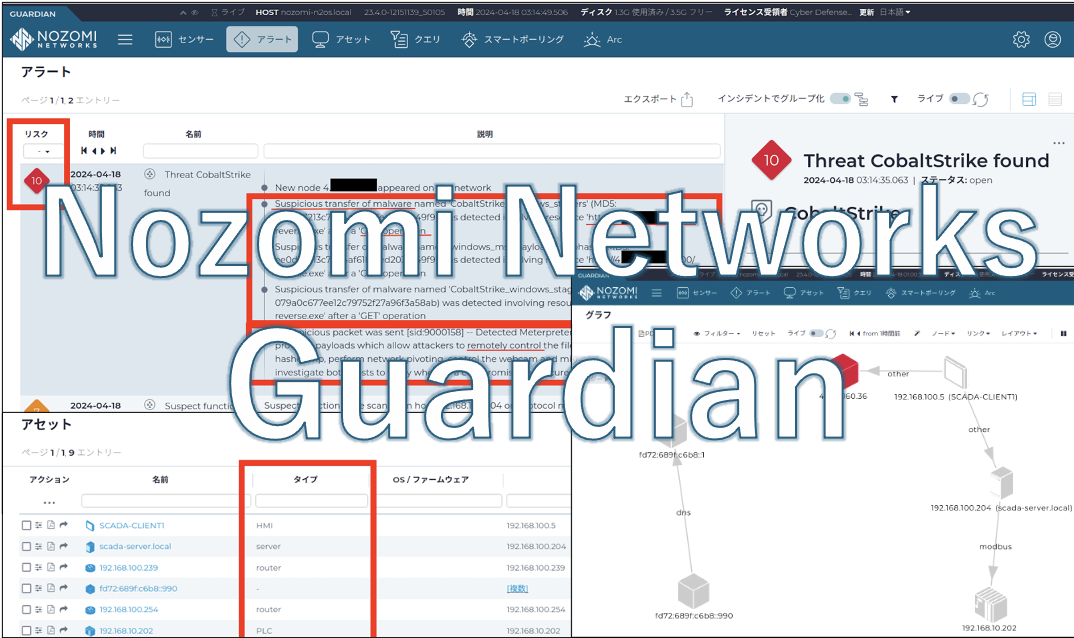Open the scada-server.local asset link
The width and height of the screenshot is (1074, 638).
click(134, 547)
